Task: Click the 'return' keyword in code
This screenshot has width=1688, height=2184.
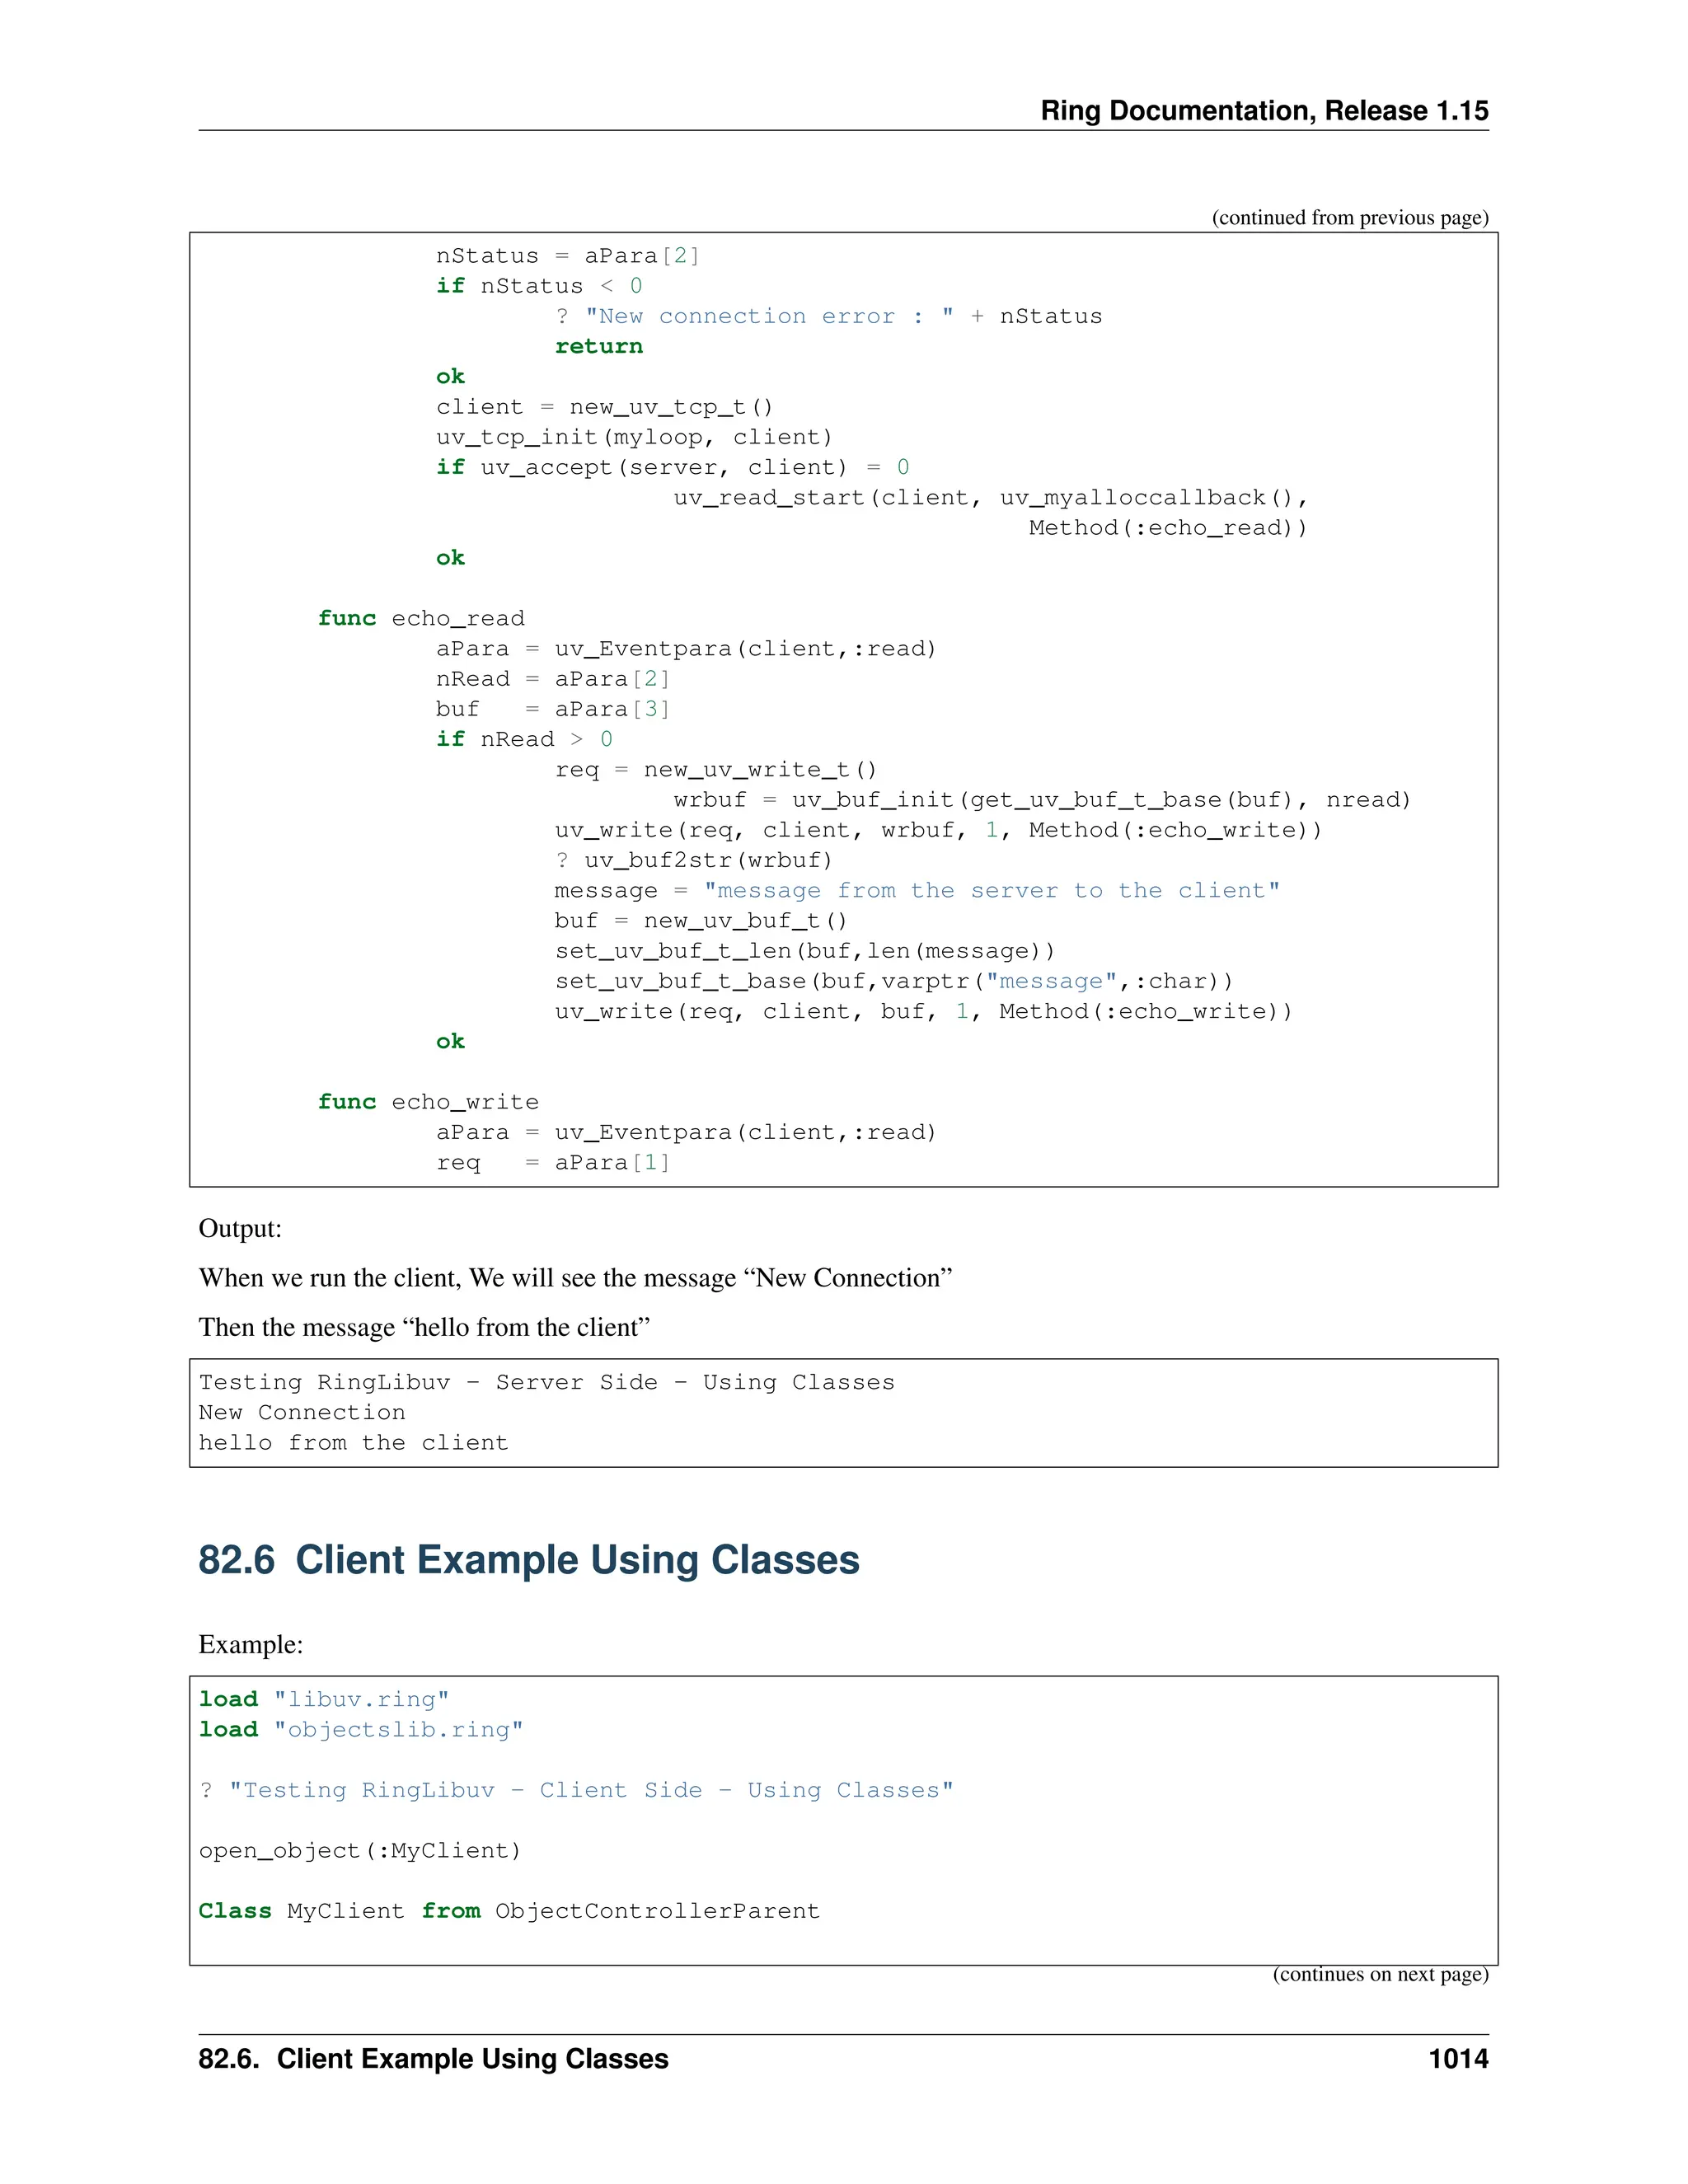Action: pyautogui.click(x=598, y=346)
